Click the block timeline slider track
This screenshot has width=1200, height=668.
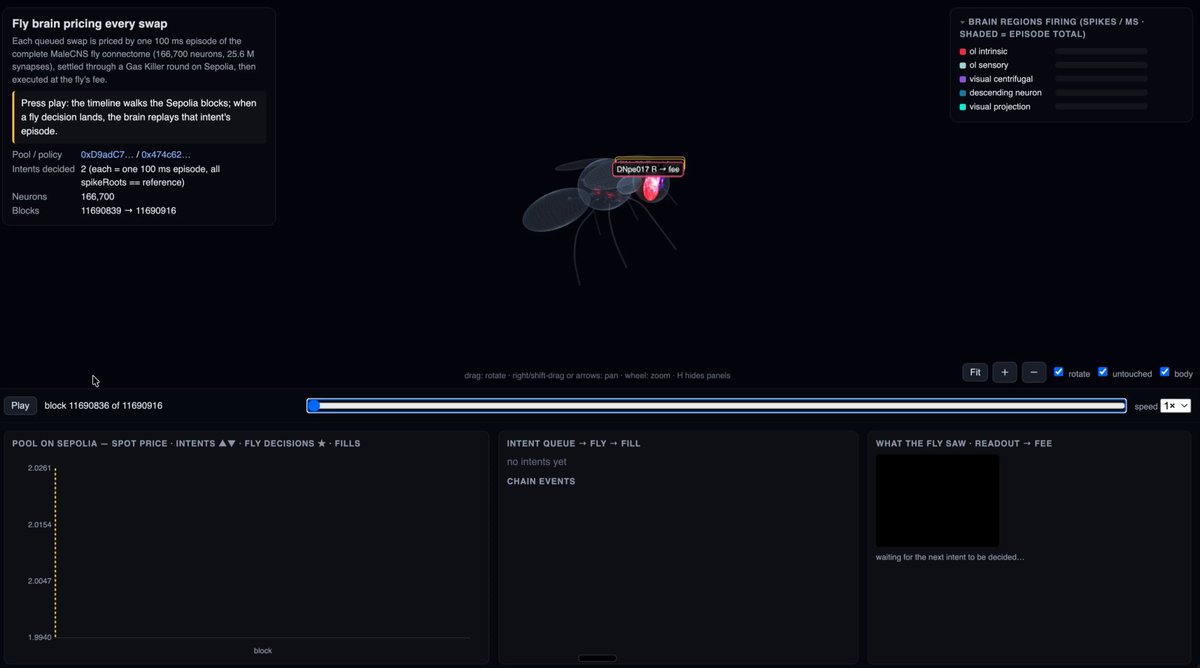click(717, 406)
